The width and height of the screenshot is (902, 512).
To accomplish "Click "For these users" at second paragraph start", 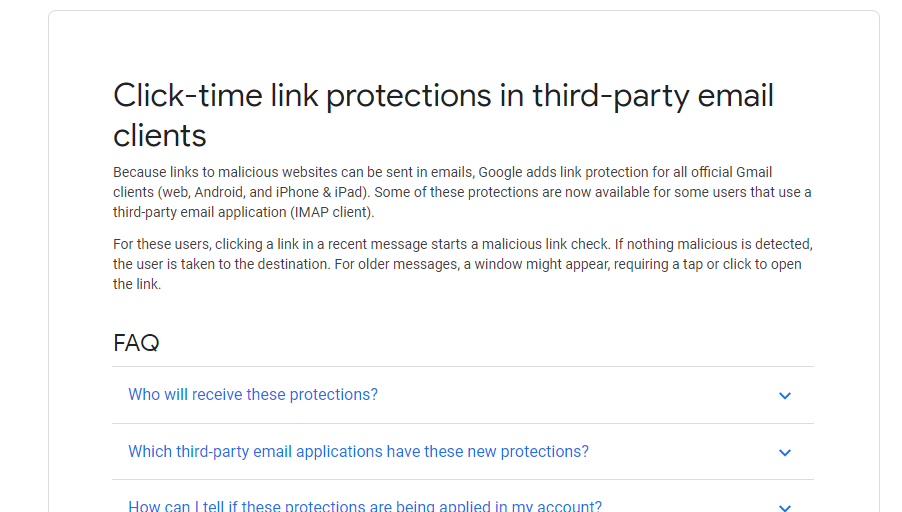I will tap(162, 244).
